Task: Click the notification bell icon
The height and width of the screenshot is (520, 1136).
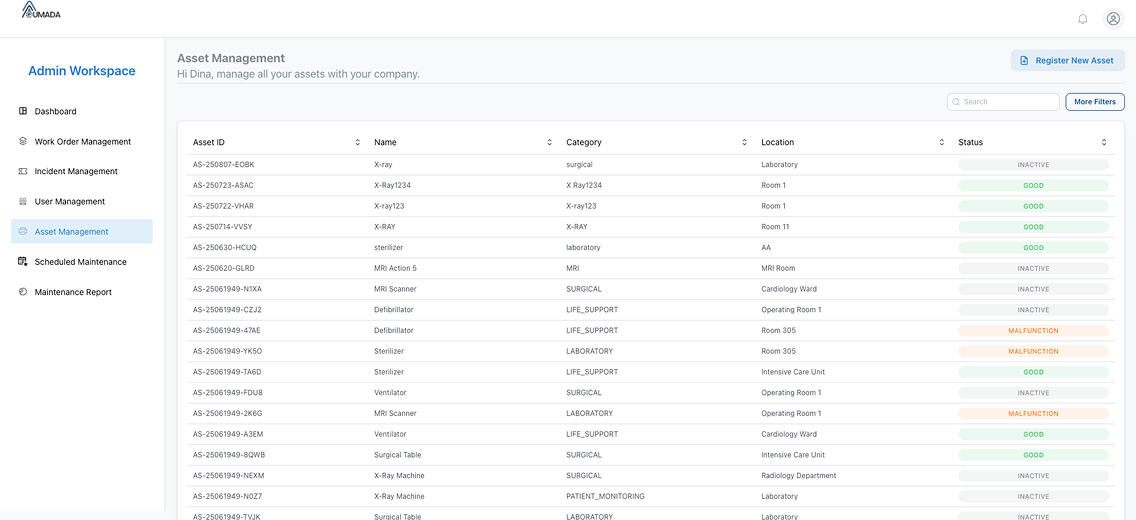Action: click(1082, 19)
